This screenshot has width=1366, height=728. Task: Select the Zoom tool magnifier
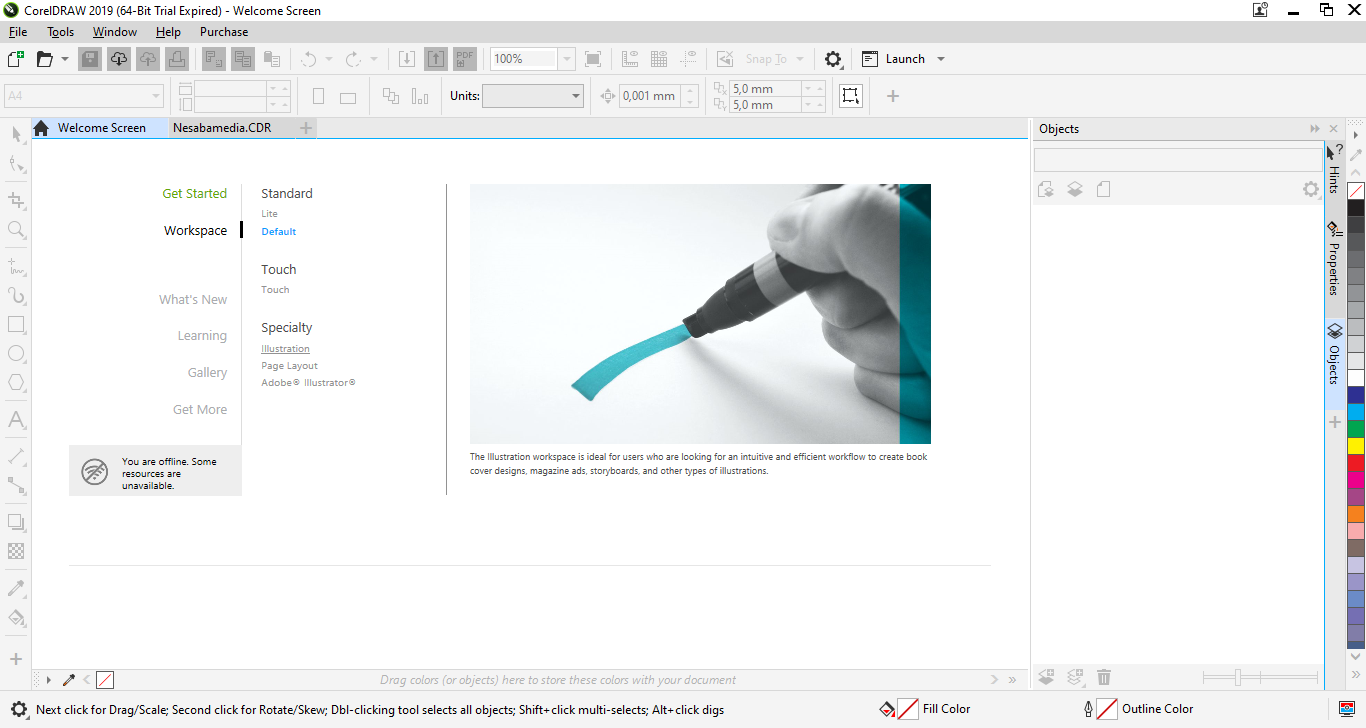coord(16,230)
